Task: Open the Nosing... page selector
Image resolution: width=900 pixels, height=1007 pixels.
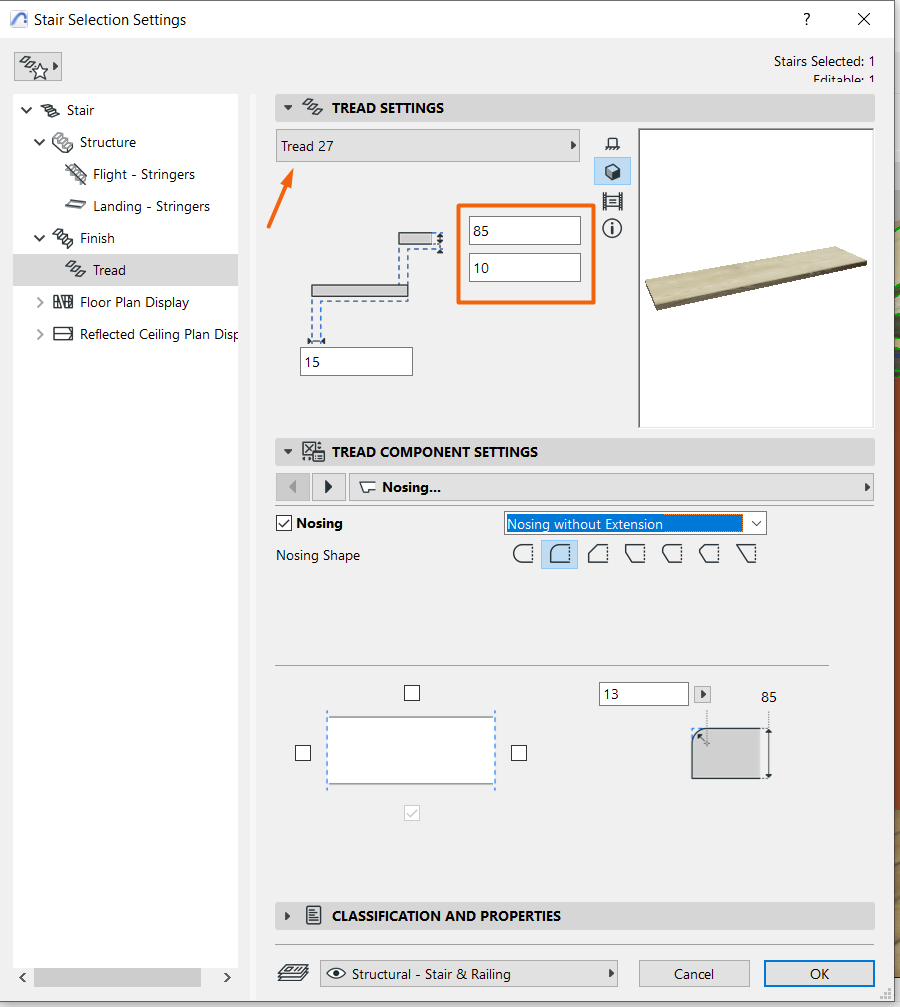Action: (x=611, y=487)
